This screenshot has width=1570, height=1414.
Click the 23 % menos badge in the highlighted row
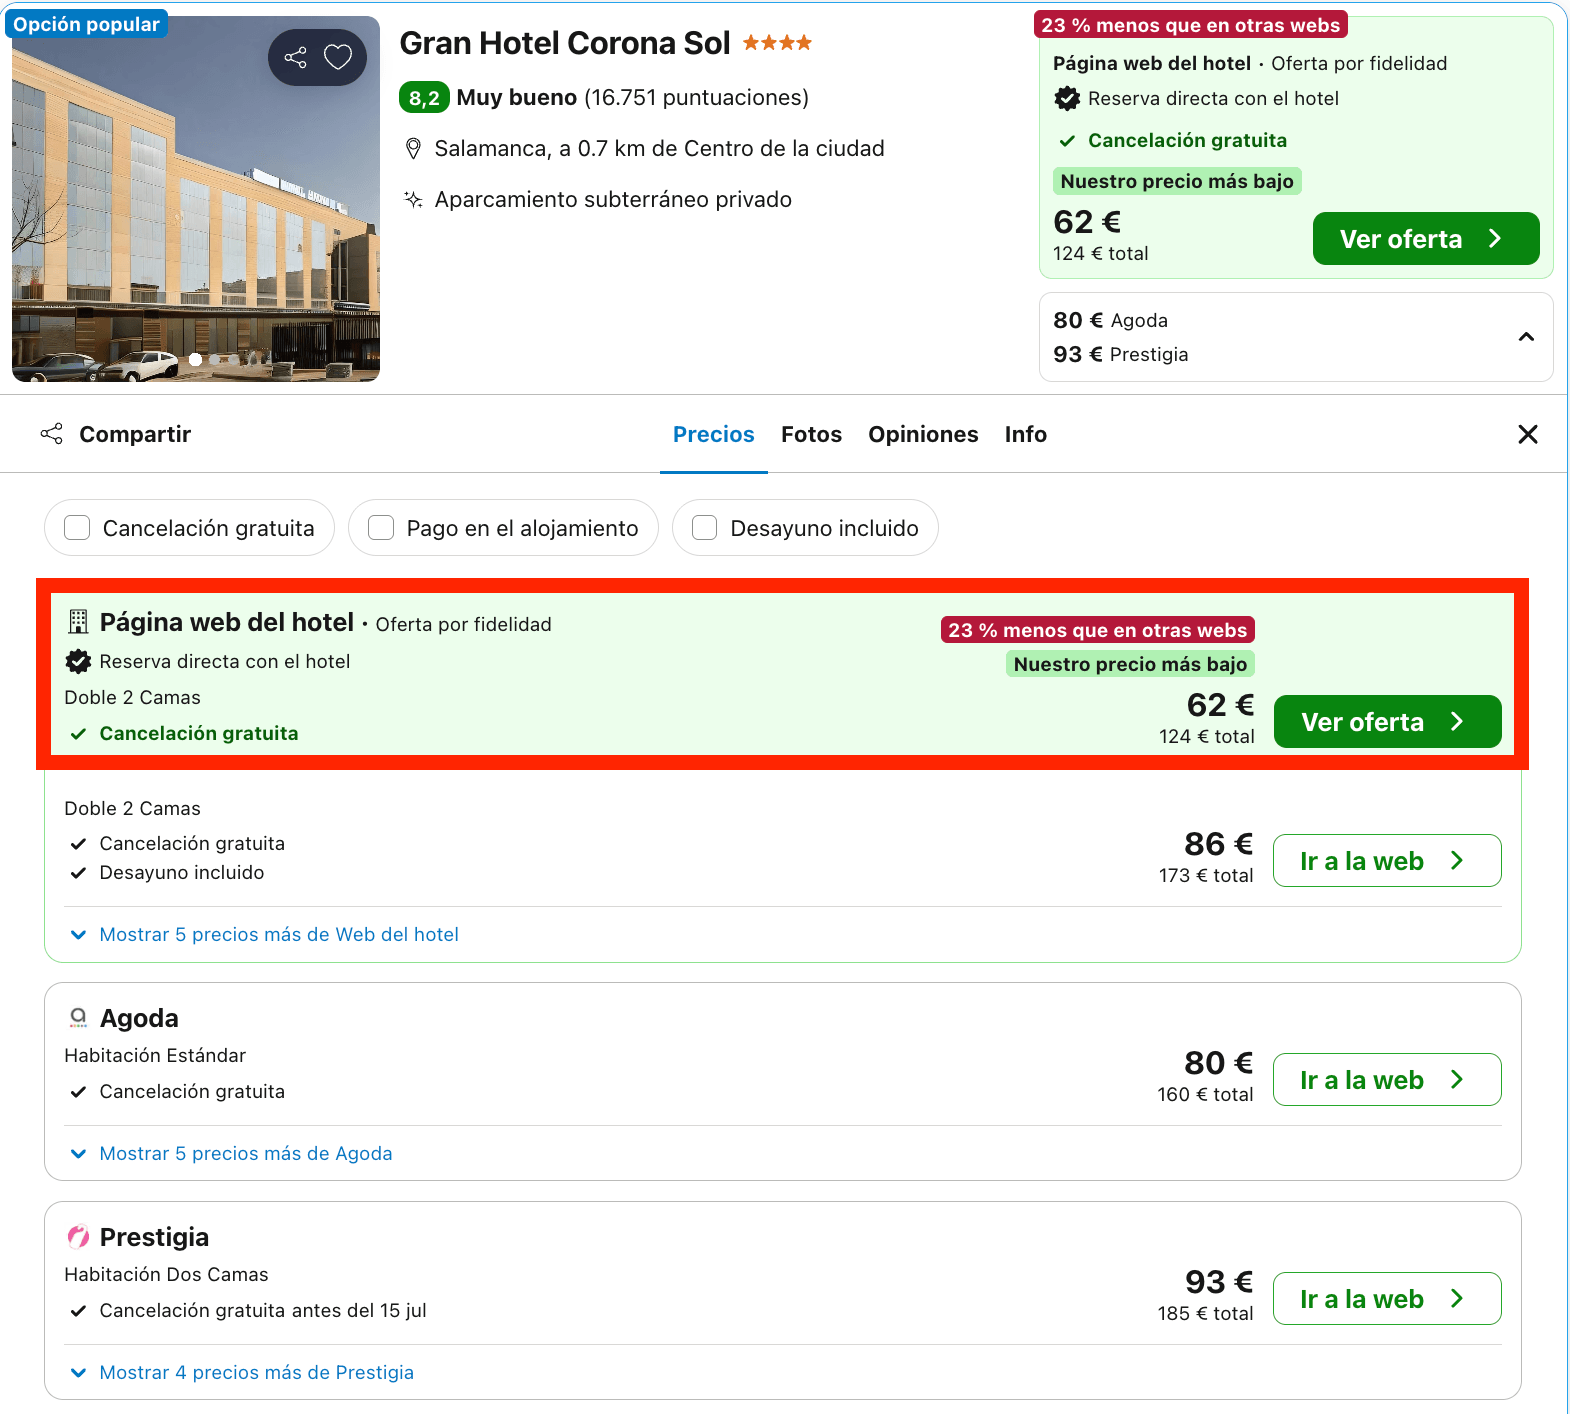[x=1098, y=630]
